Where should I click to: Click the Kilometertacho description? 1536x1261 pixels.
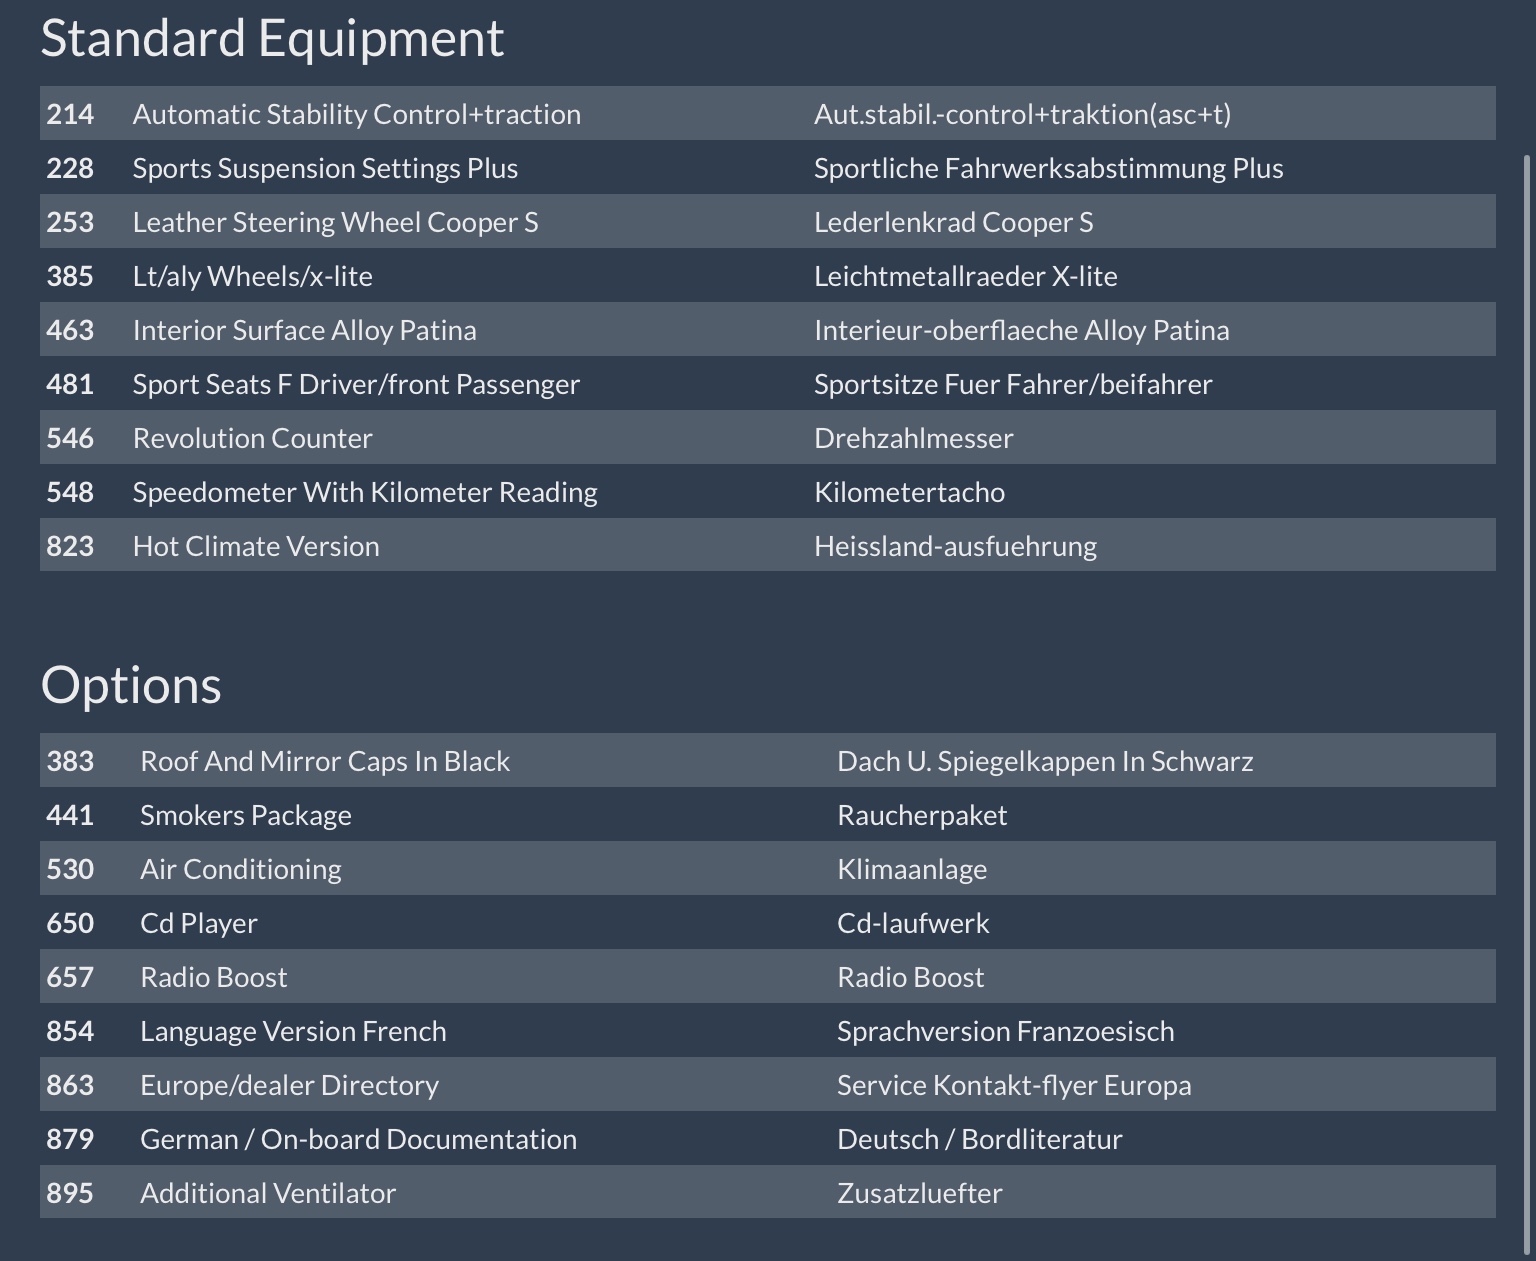[x=909, y=492]
